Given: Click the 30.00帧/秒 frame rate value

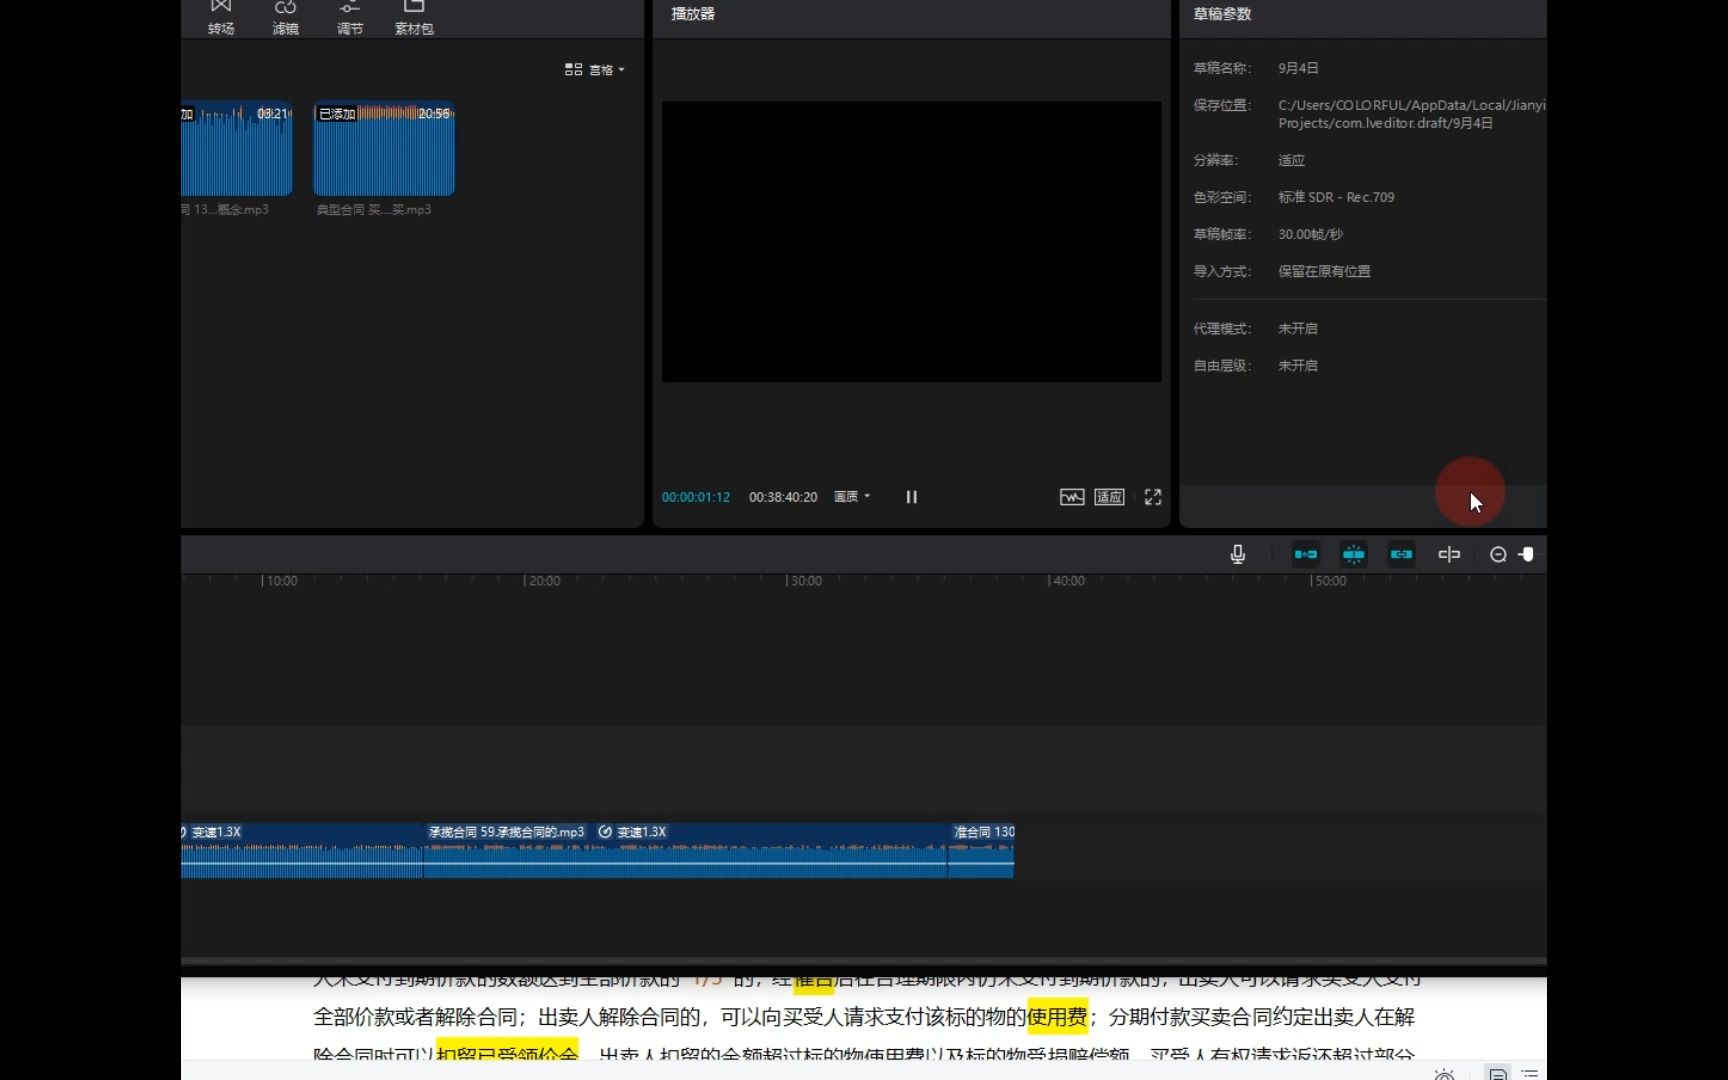Looking at the screenshot, I should coord(1310,234).
